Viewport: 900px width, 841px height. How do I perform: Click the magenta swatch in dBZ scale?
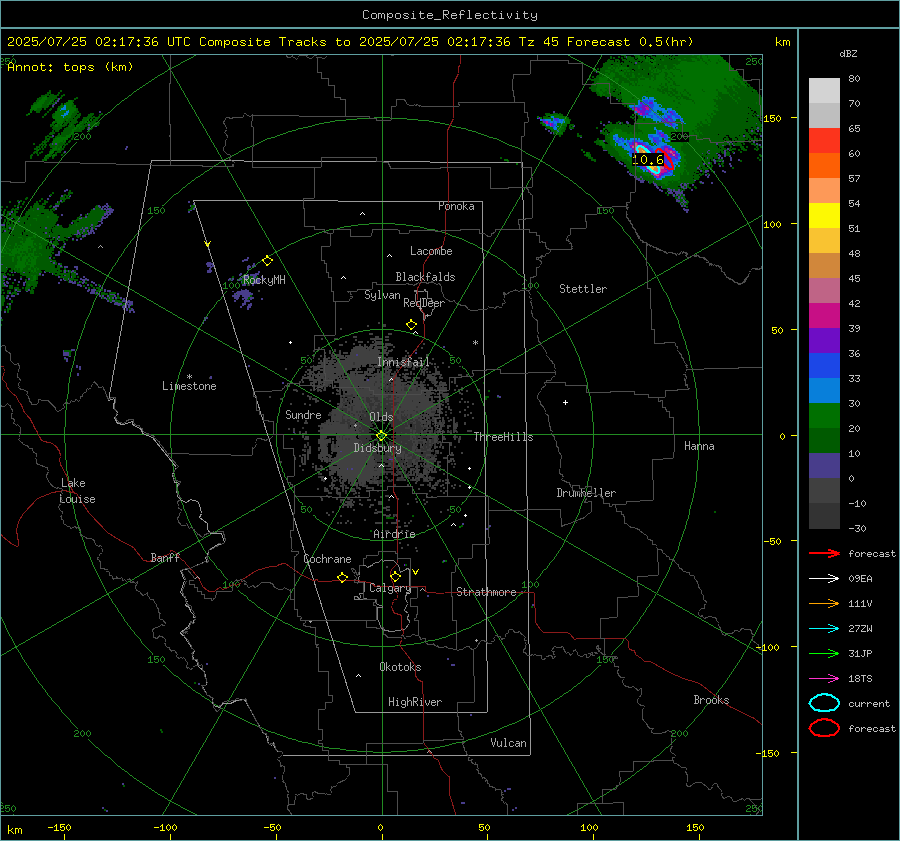click(824, 316)
